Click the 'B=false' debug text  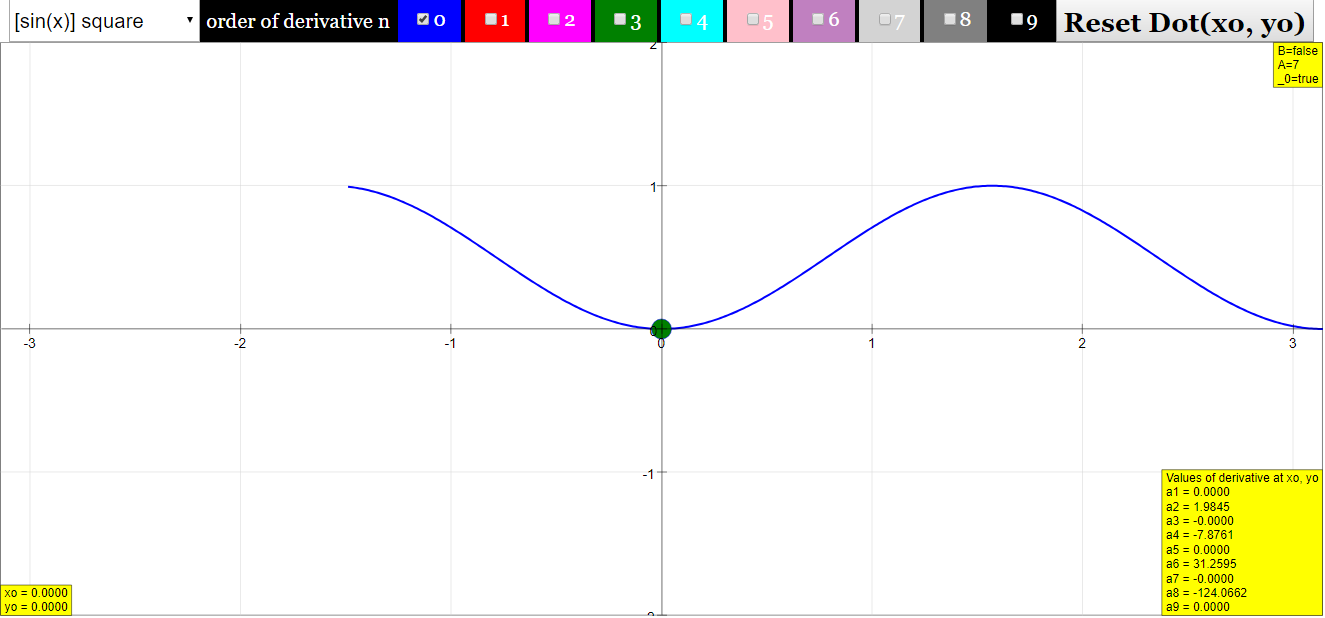(1298, 50)
